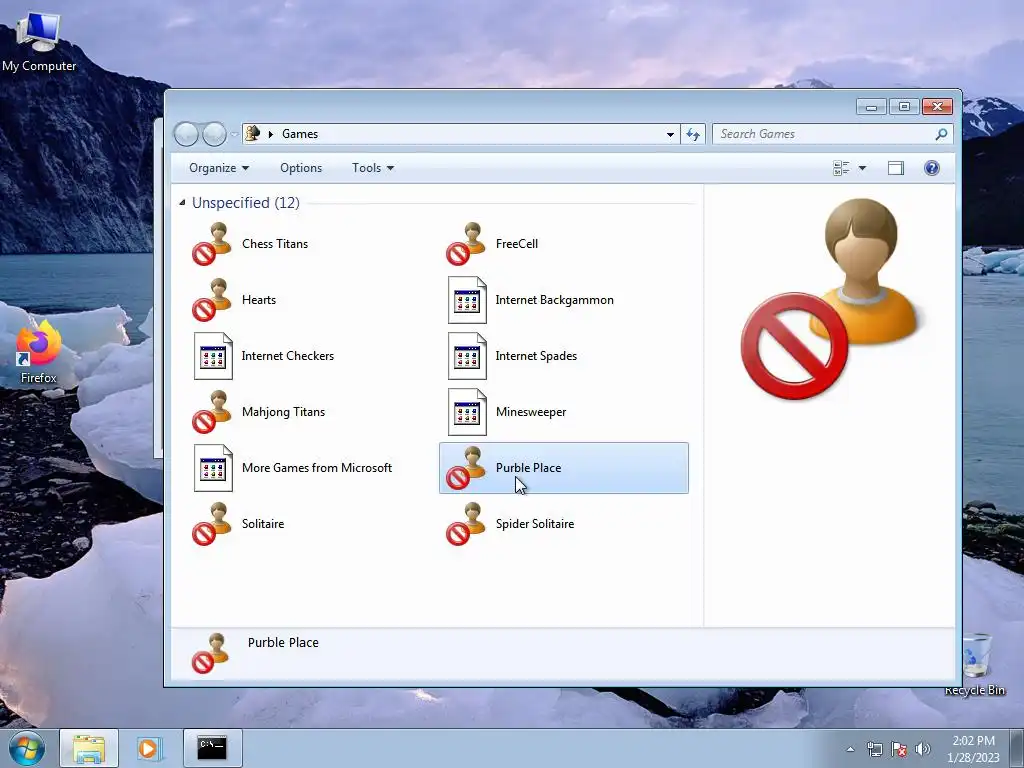Viewport: 1024px width, 768px height.
Task: Toggle the preview pane button
Action: pos(896,168)
